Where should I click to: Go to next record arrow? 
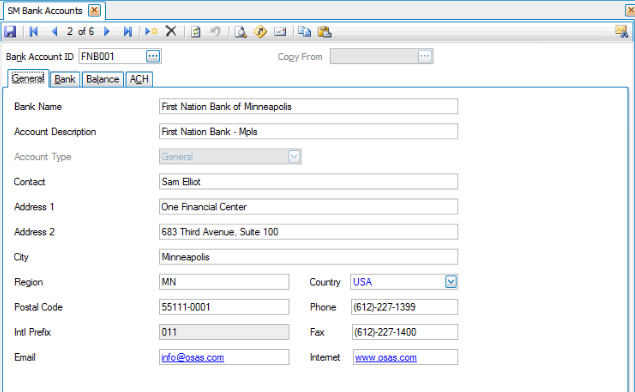[x=107, y=31]
